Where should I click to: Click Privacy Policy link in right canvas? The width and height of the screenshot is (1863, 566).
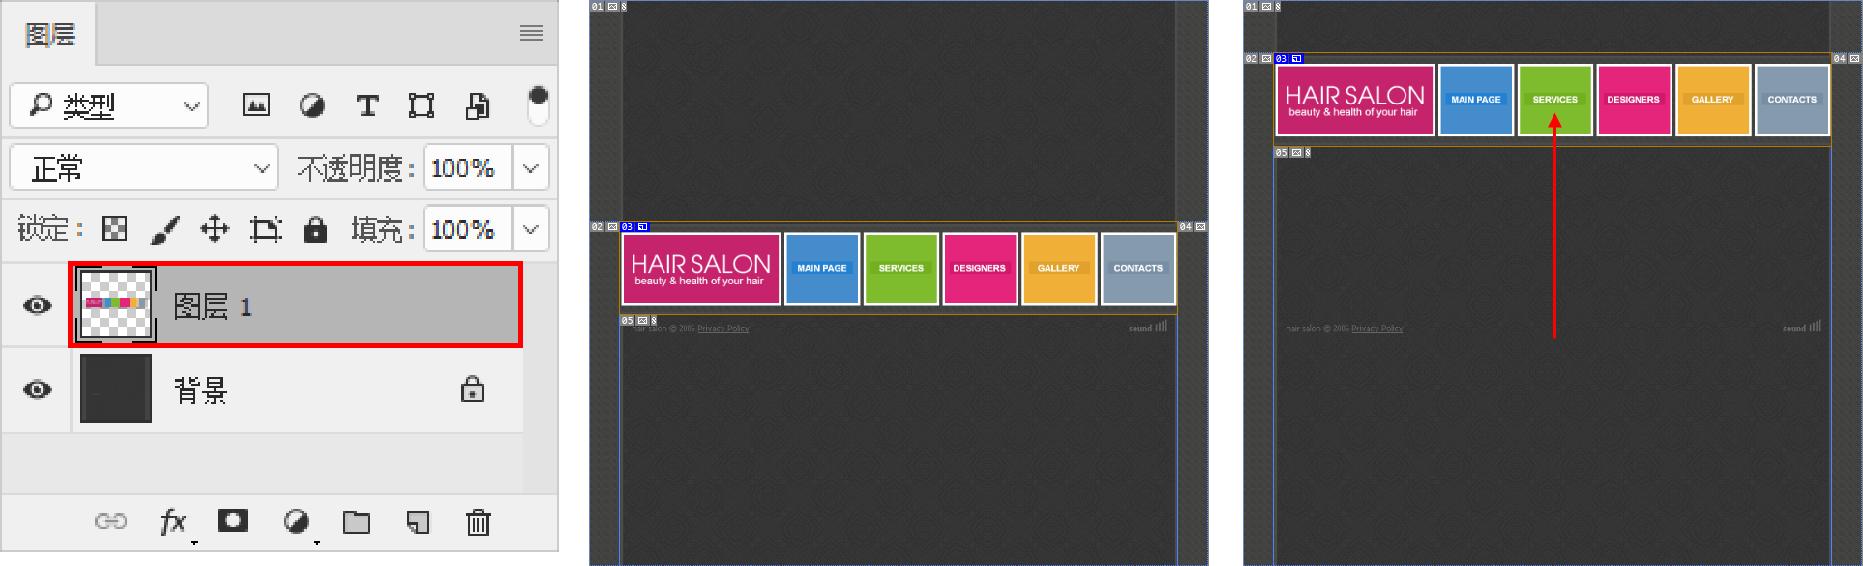coord(1377,328)
